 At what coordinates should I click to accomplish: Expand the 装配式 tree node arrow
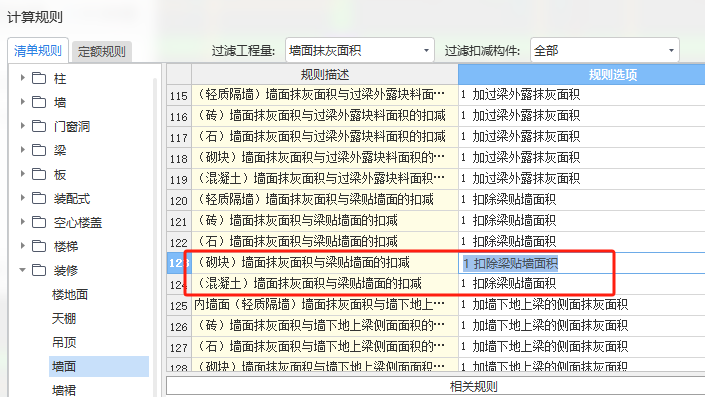22,198
